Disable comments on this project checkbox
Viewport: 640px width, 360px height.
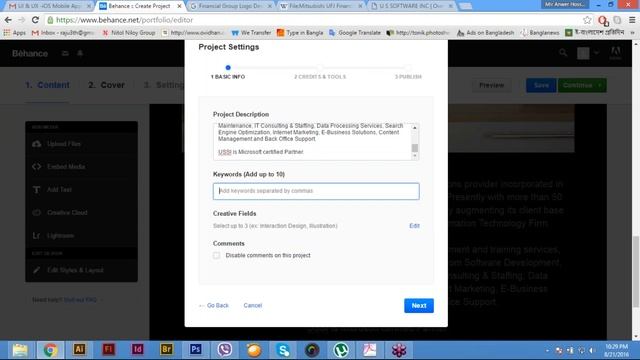pos(216,256)
